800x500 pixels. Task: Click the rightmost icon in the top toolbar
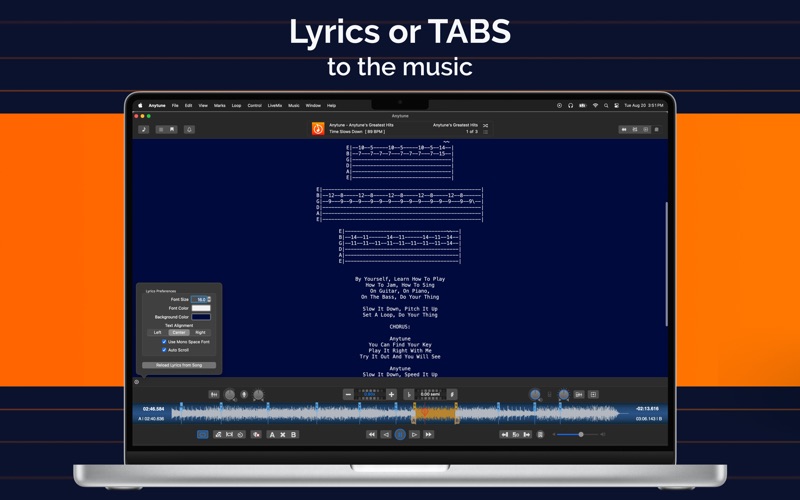pyautogui.click(x=657, y=130)
